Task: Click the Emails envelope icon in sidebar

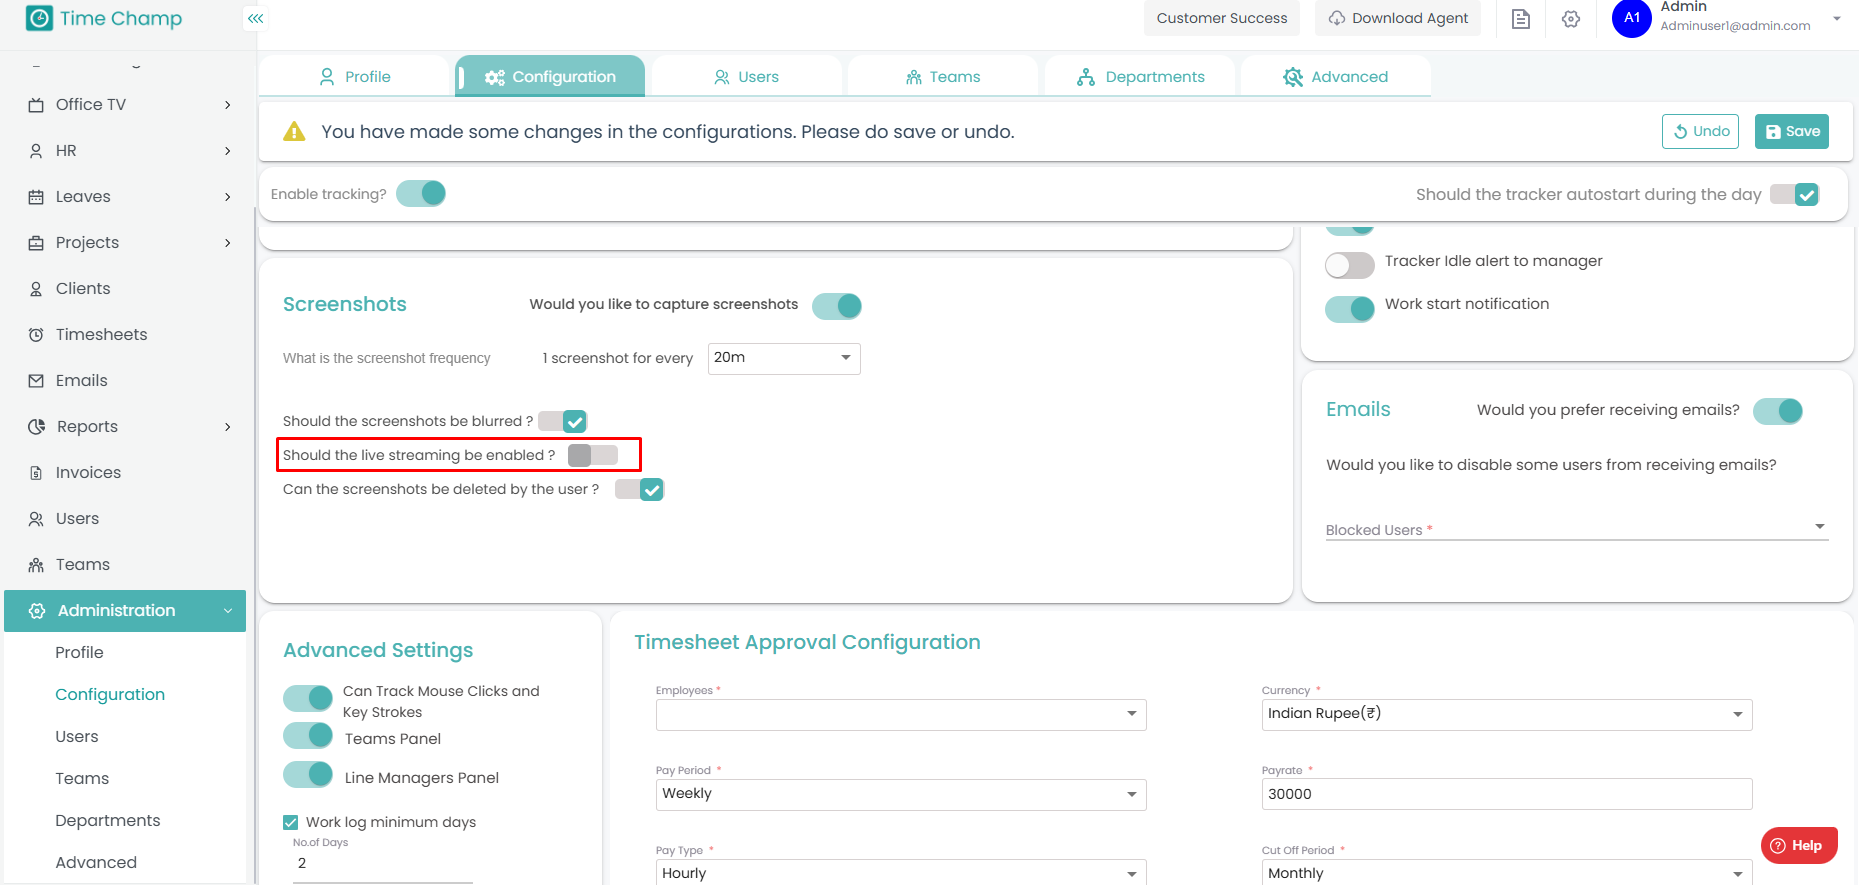Action: click(x=36, y=381)
